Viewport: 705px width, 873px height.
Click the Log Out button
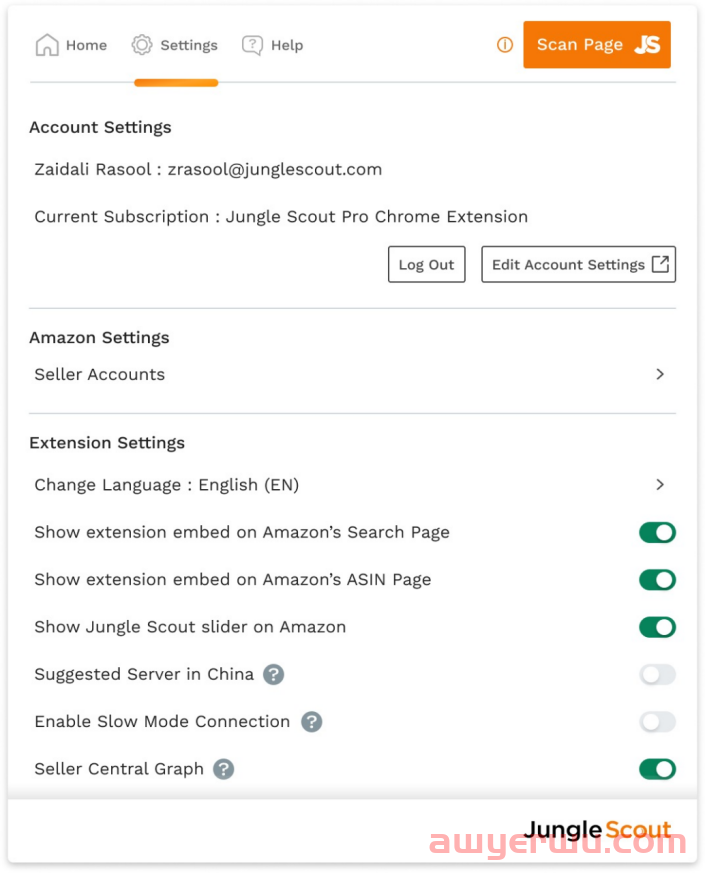tap(427, 264)
